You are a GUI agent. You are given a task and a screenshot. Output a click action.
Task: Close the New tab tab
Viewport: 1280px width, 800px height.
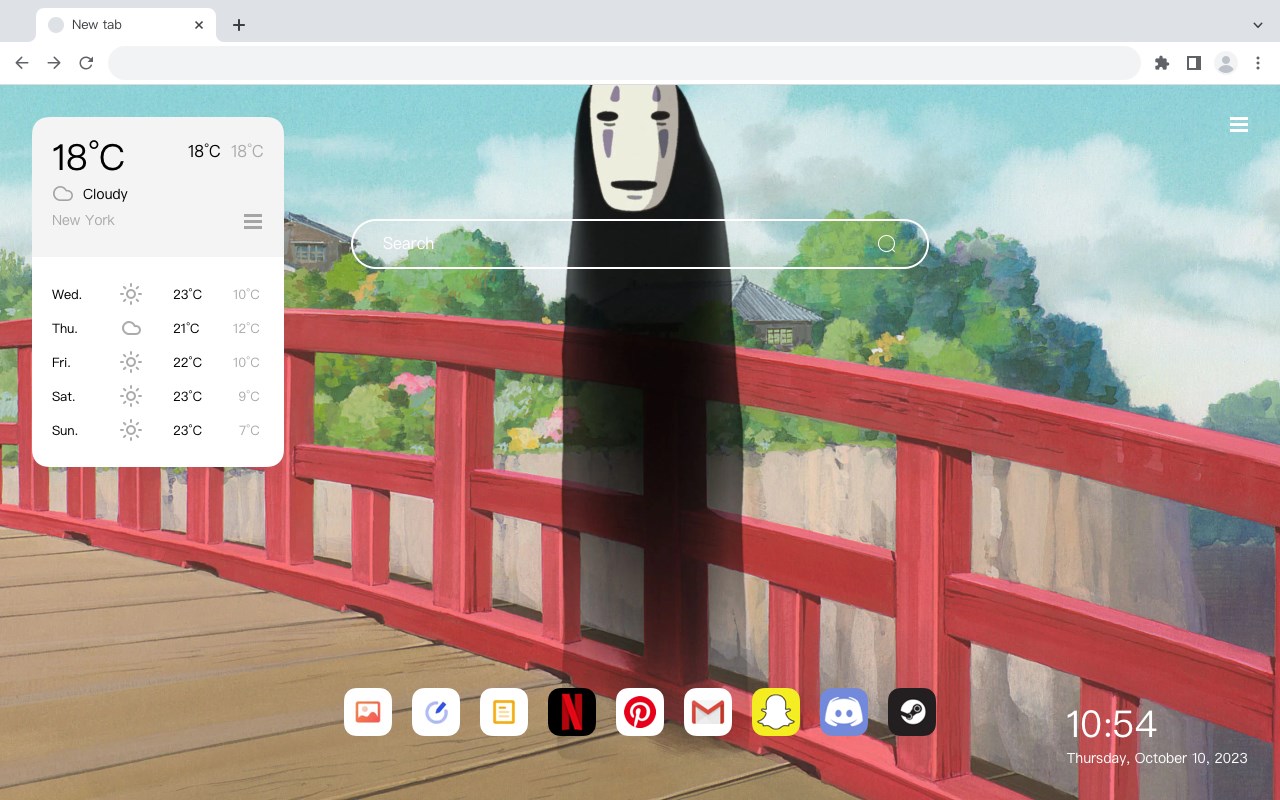pos(199,25)
